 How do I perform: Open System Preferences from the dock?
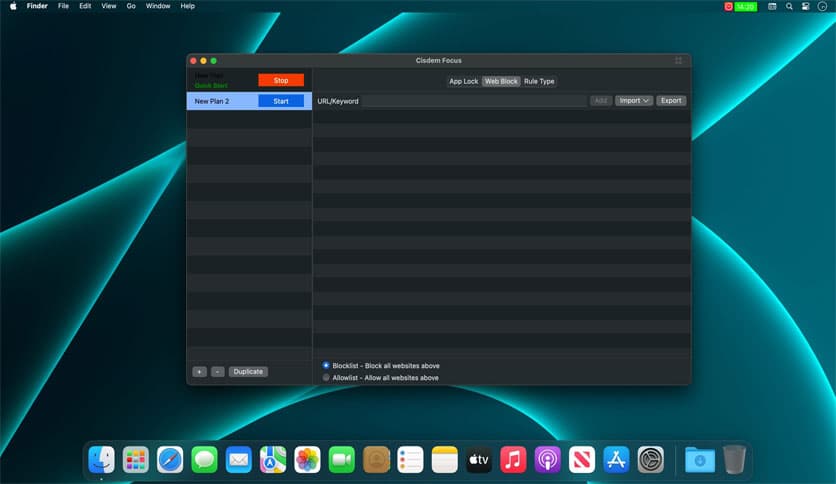[x=651, y=459]
